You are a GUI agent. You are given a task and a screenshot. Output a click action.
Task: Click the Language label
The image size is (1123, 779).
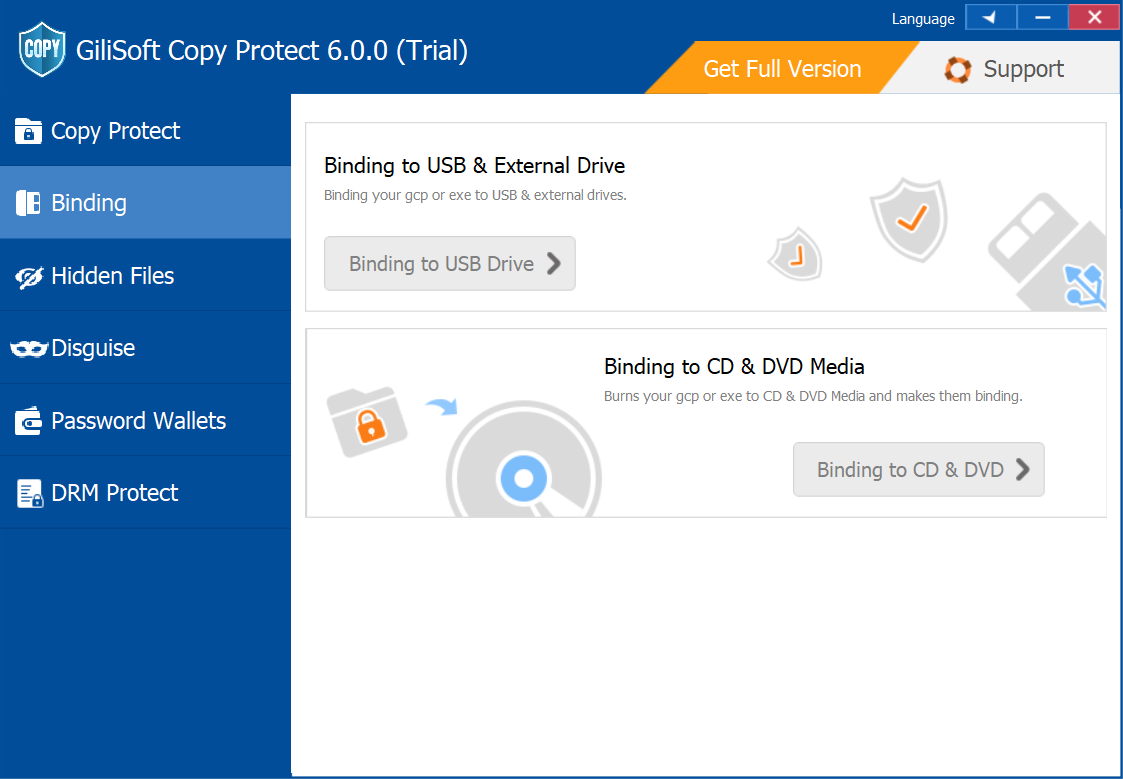pyautogui.click(x=922, y=19)
